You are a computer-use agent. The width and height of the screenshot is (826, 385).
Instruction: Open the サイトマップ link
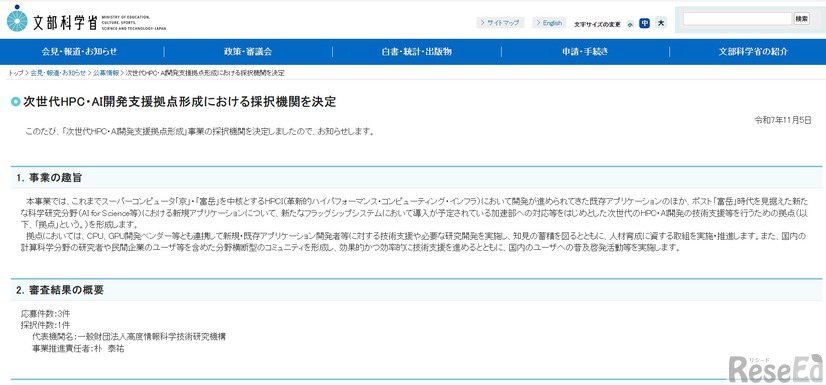500,23
